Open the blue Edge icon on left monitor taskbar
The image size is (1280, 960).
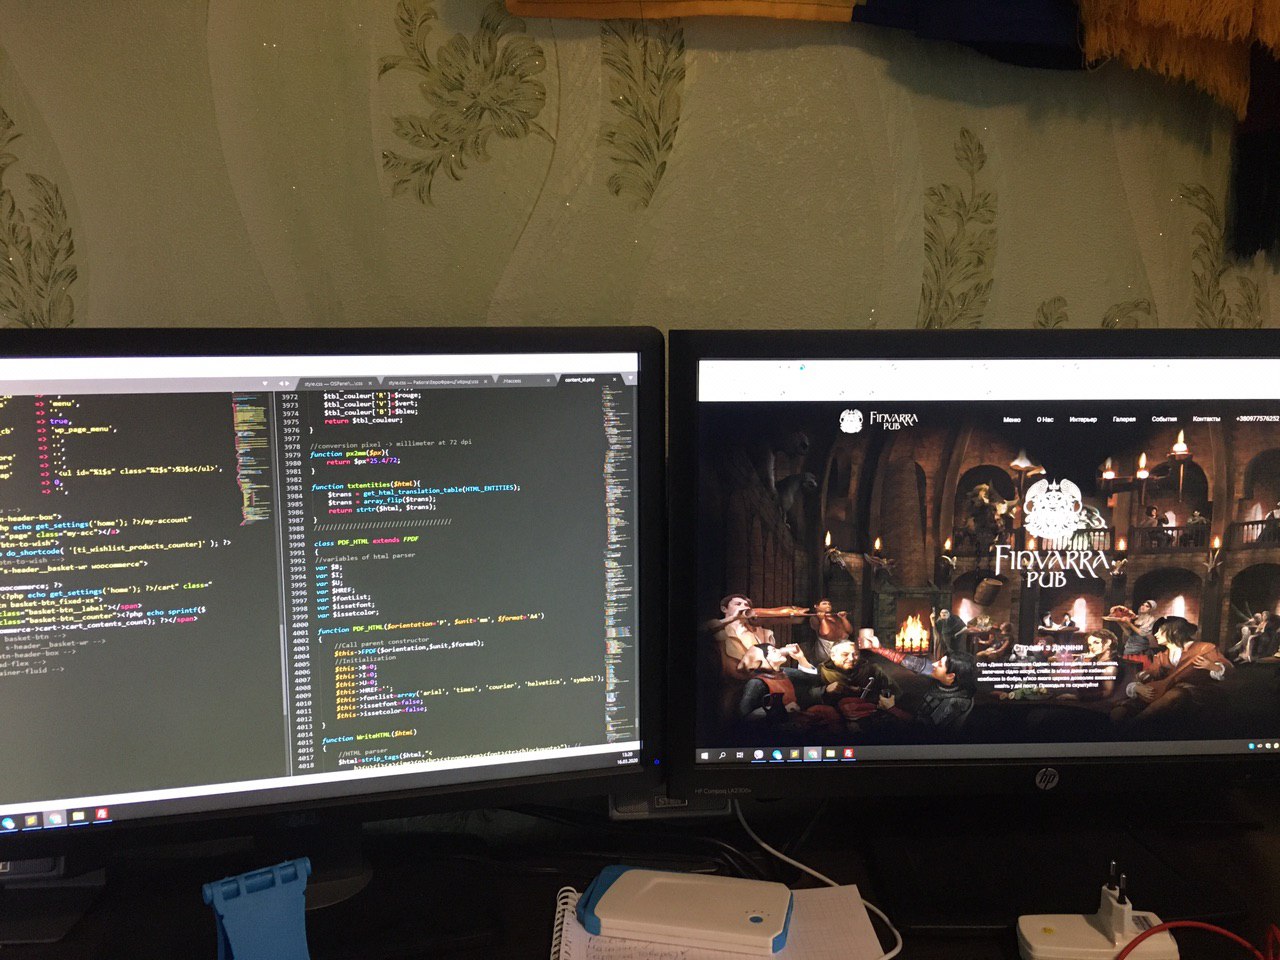[x=8, y=823]
